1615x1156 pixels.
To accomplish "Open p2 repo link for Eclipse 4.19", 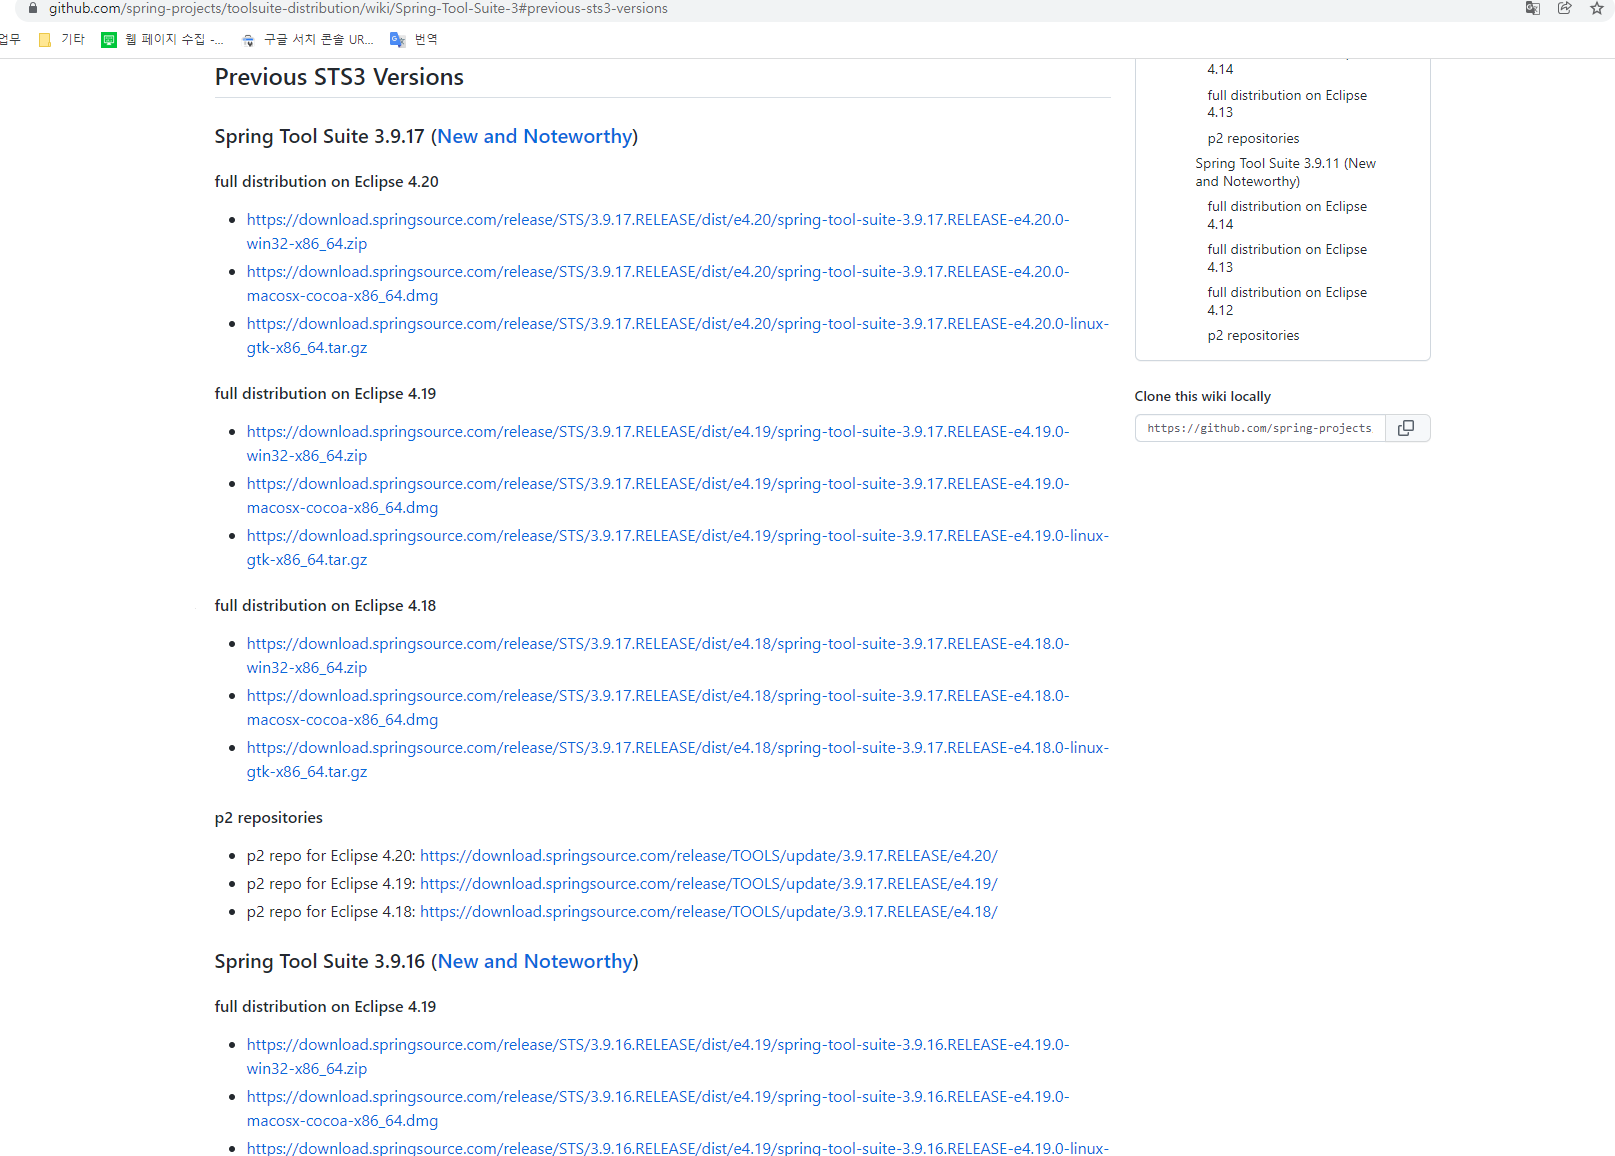I will coord(709,884).
